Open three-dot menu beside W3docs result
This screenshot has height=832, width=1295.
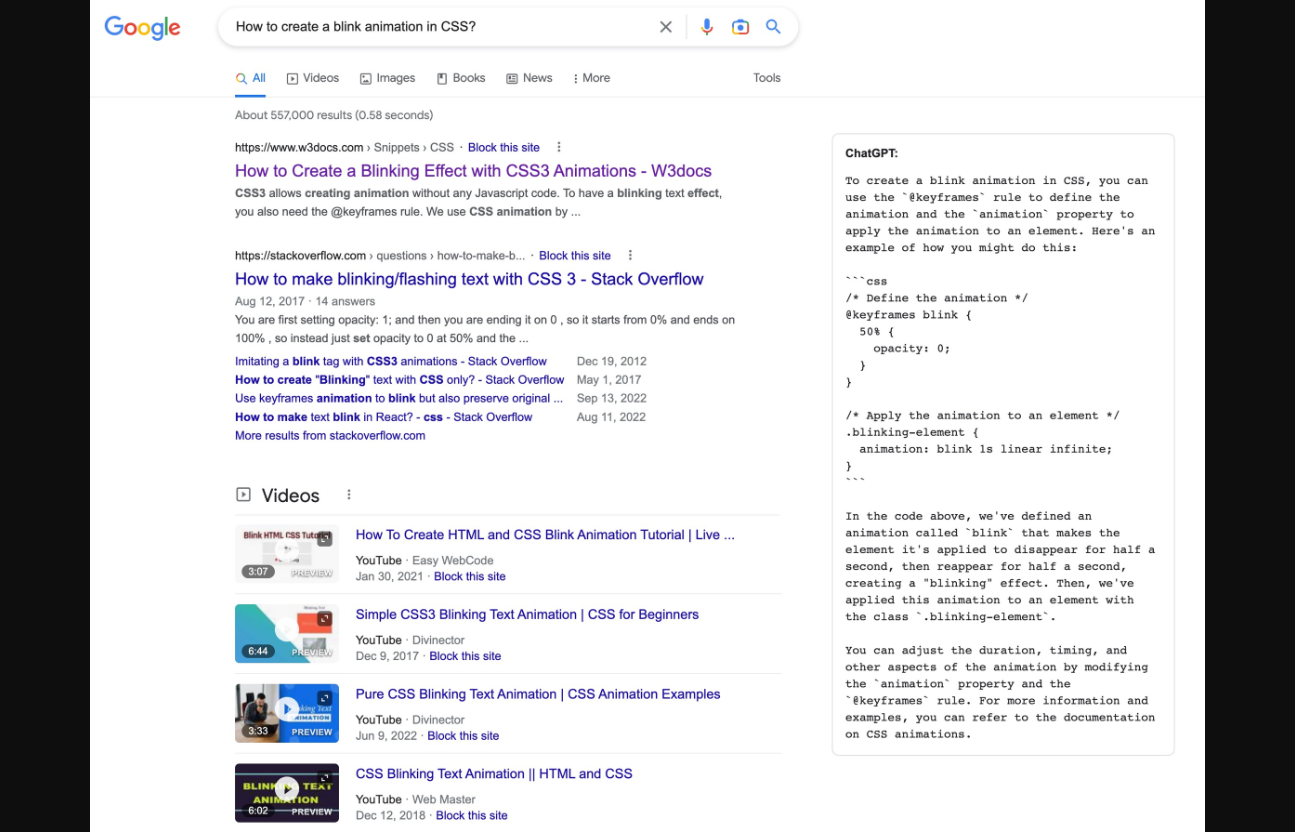tap(559, 147)
